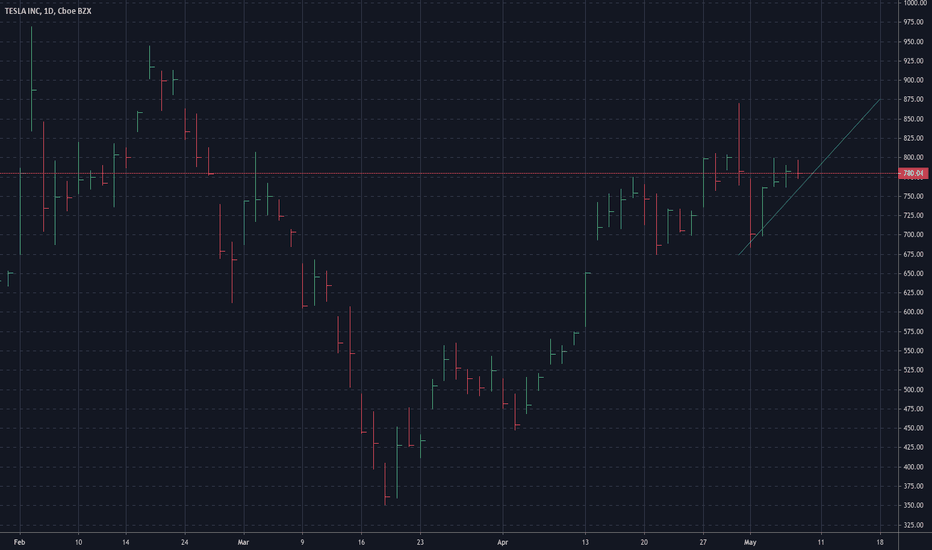This screenshot has width=932, height=550.
Task: Click the 14 date axis label
Action: pos(125,542)
